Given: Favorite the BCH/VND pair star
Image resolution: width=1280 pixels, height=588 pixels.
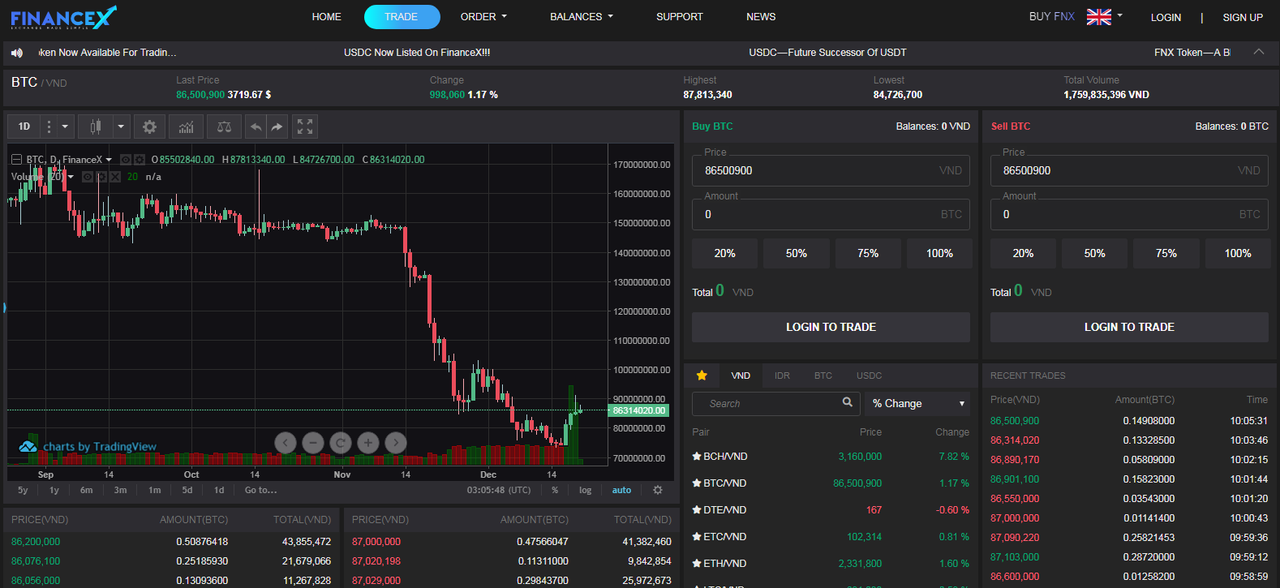Looking at the screenshot, I should (x=697, y=456).
